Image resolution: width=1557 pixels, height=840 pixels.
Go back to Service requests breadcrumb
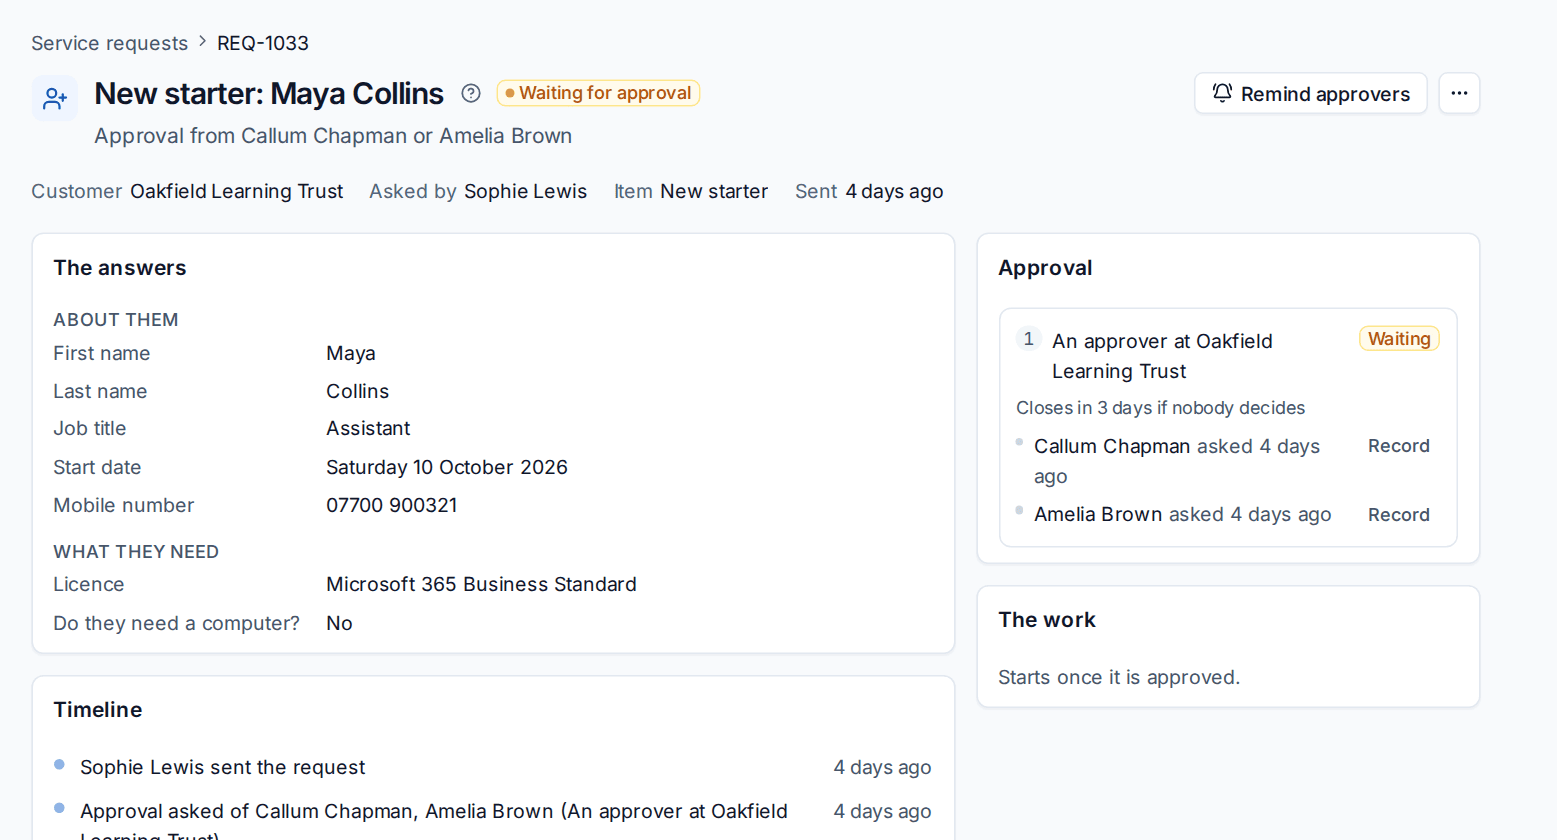(109, 43)
